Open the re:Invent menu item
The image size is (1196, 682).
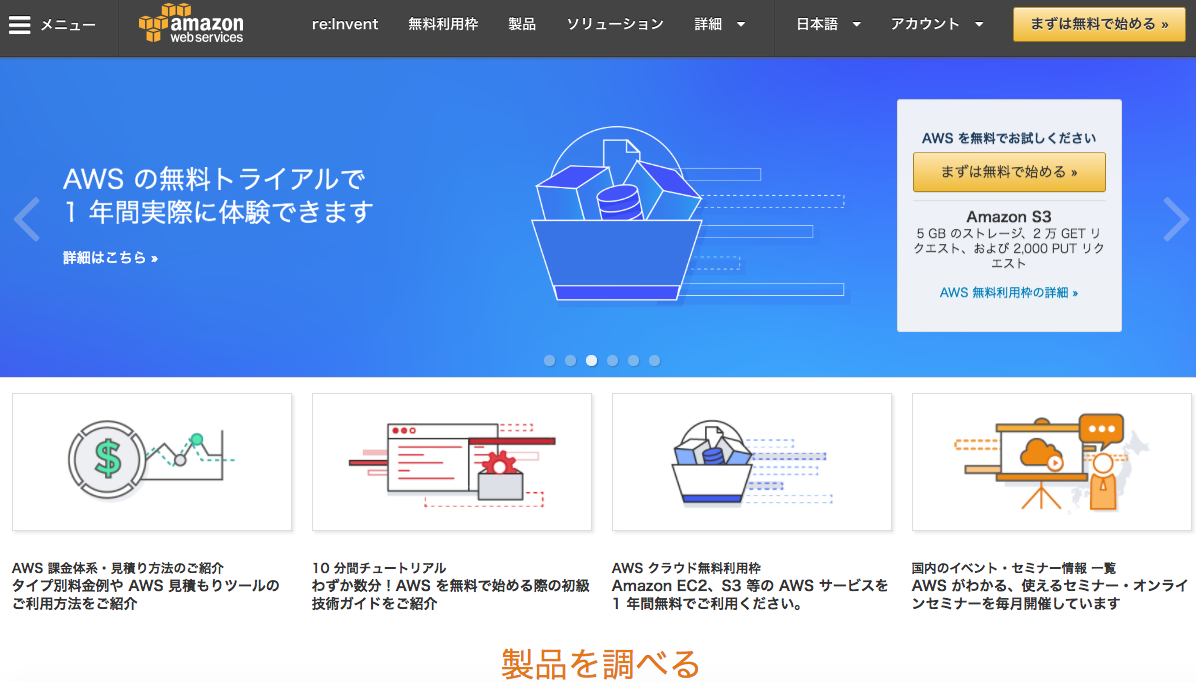[345, 24]
